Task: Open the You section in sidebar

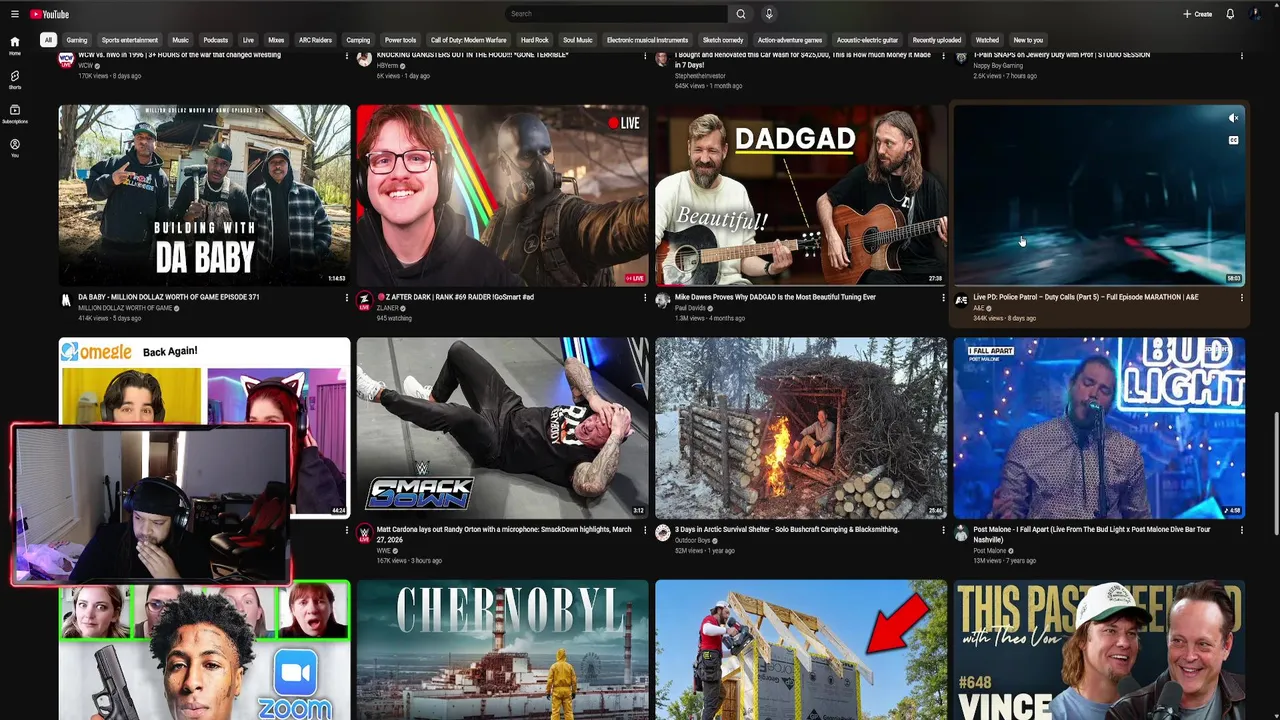Action: (15, 147)
